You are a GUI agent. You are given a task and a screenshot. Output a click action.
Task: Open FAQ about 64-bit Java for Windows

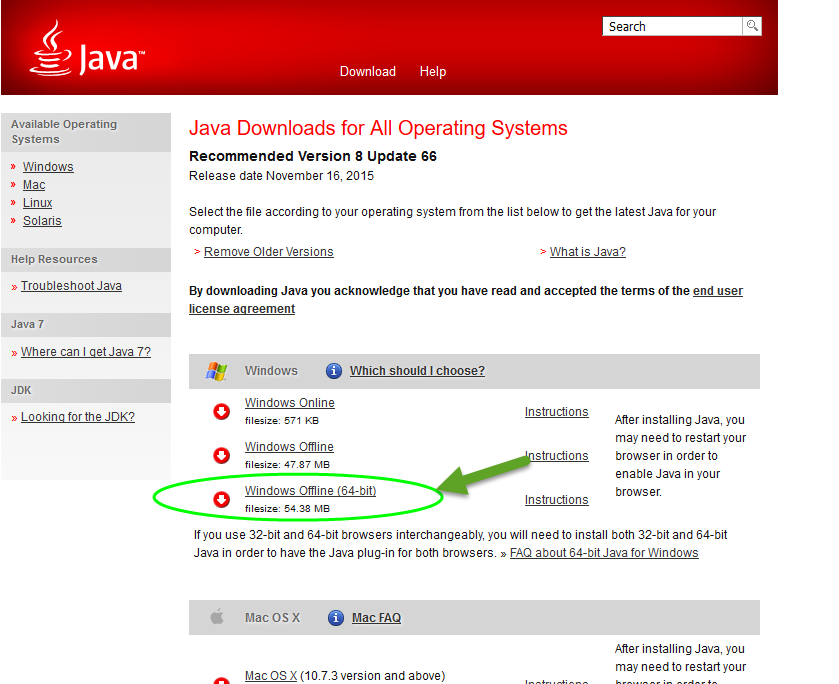point(603,553)
